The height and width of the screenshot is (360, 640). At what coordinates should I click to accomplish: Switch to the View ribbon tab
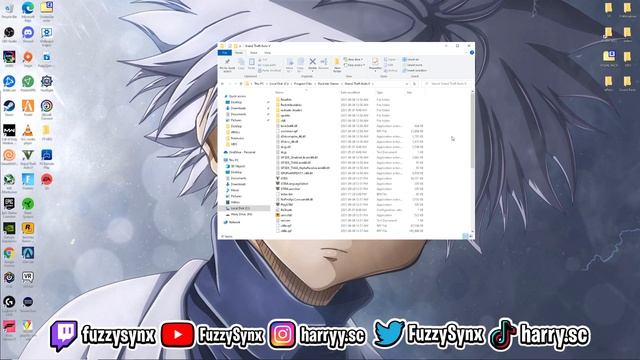coord(267,53)
